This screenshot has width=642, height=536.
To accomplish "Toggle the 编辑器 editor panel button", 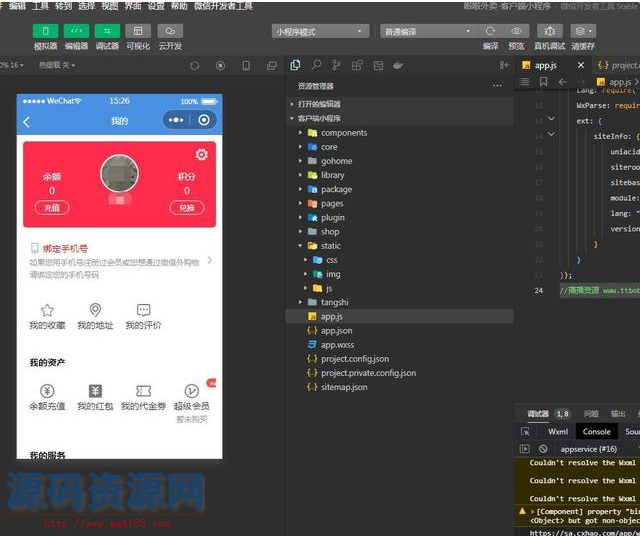I will pyautogui.click(x=76, y=32).
